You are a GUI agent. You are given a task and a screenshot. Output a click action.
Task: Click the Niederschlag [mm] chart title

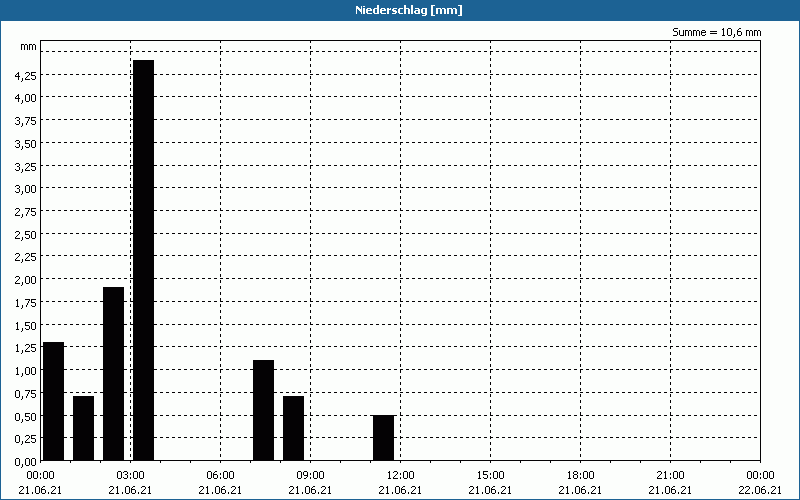click(409, 10)
